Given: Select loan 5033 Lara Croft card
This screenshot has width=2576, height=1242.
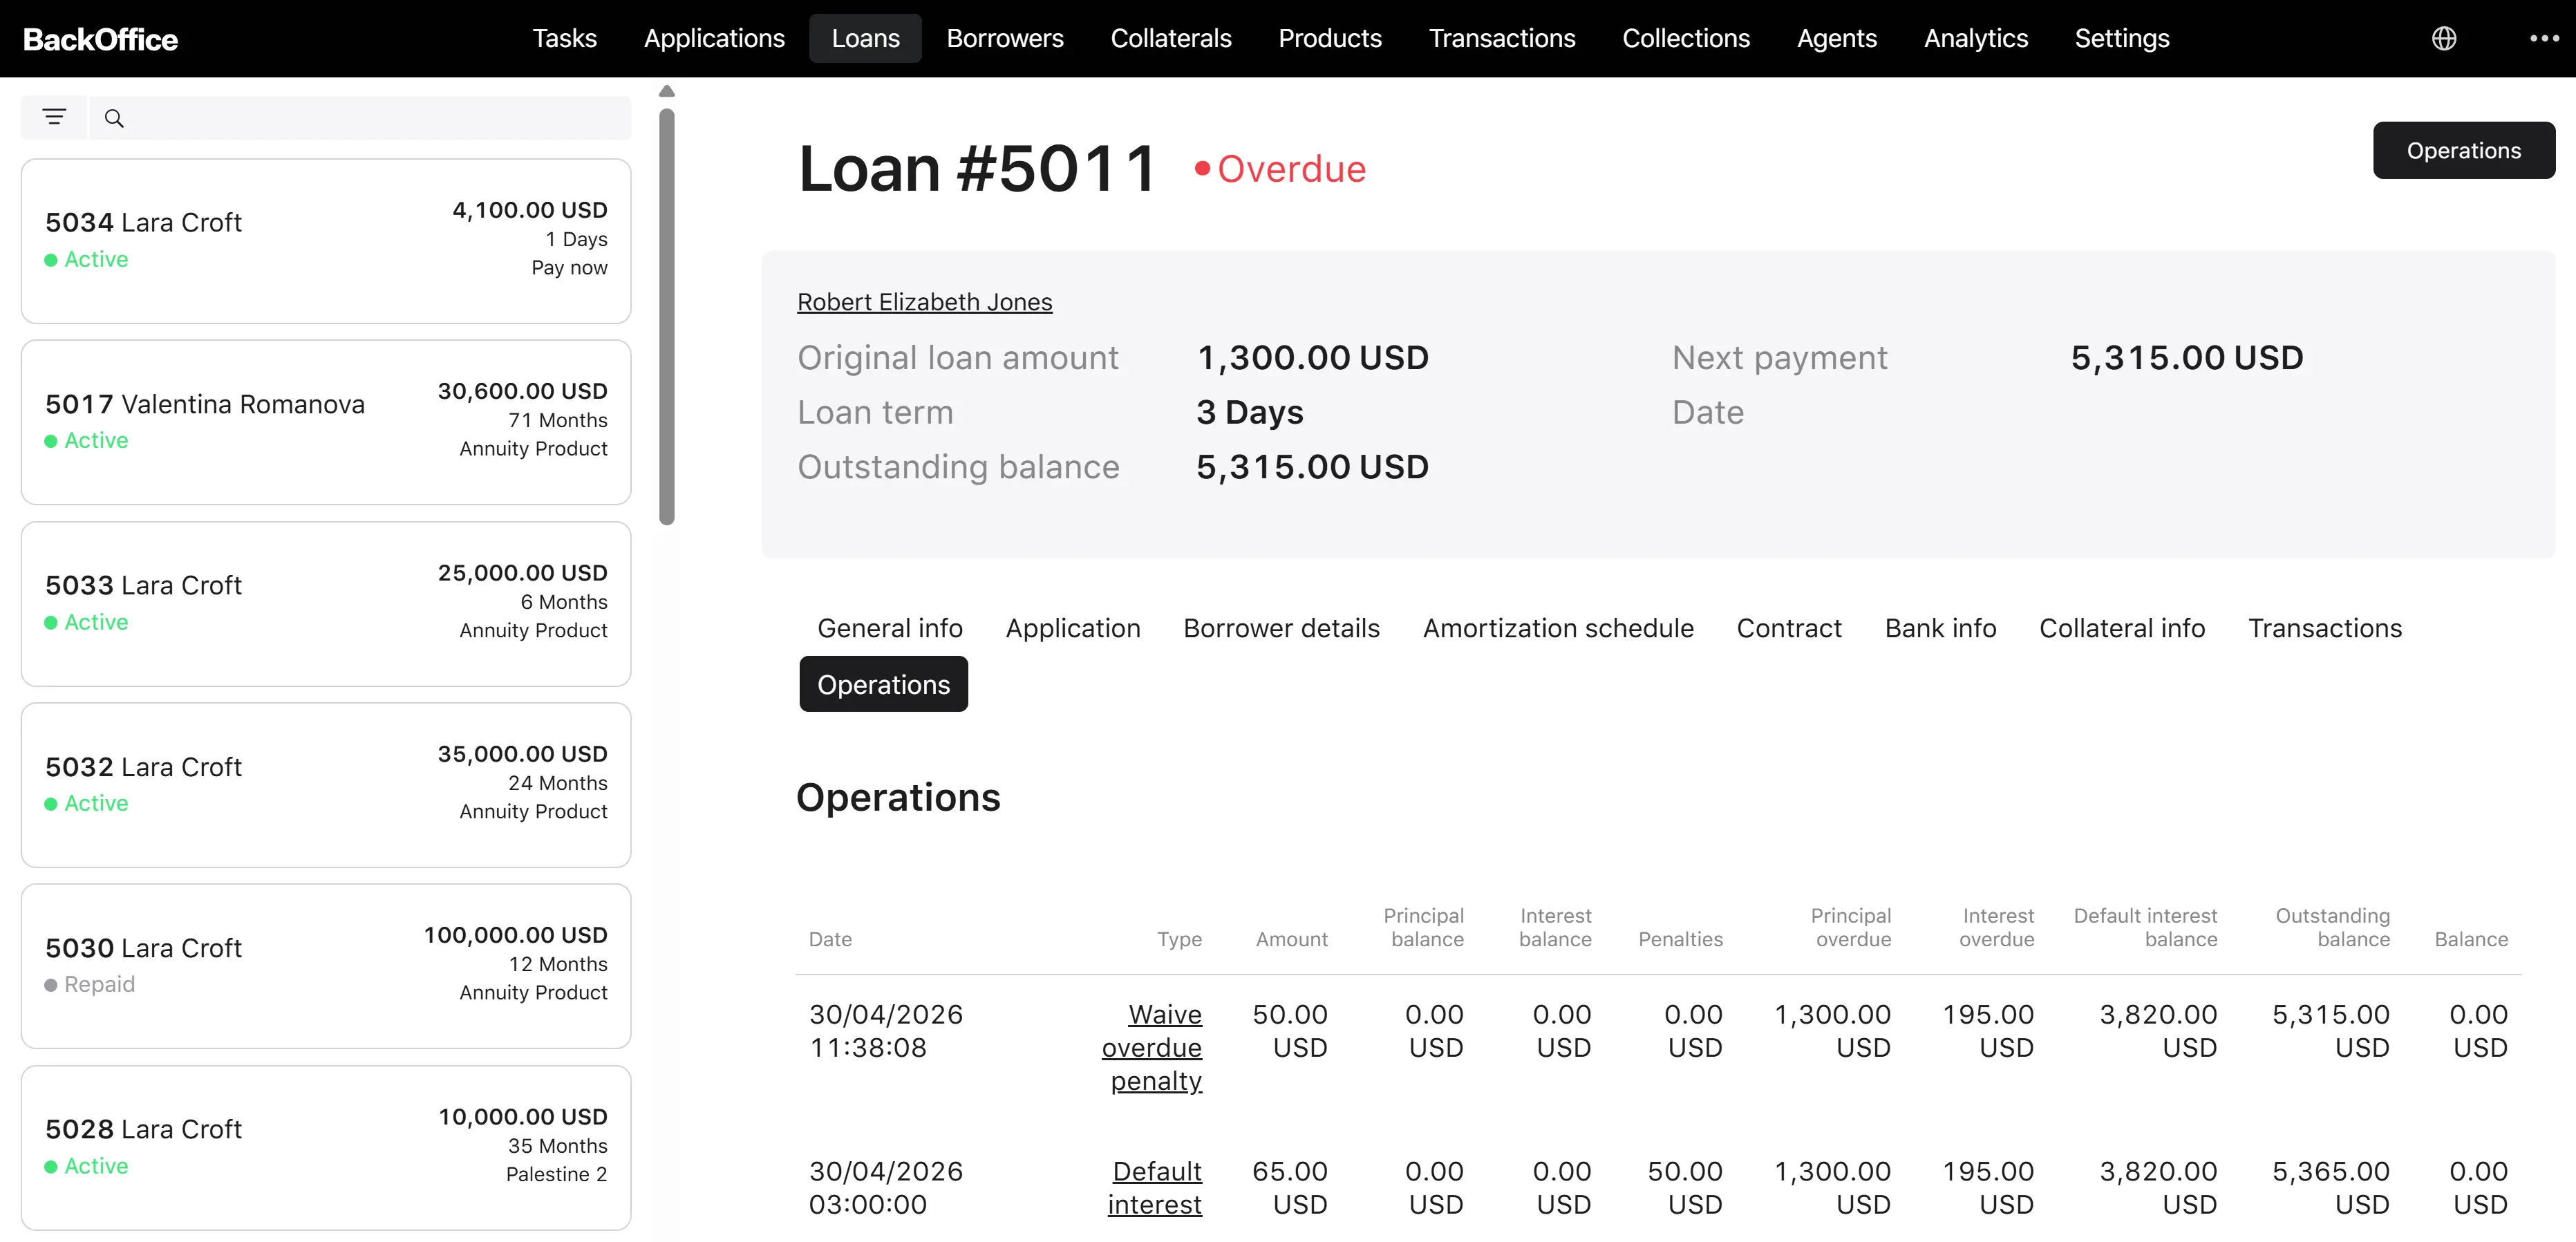Looking at the screenshot, I should click(x=326, y=604).
